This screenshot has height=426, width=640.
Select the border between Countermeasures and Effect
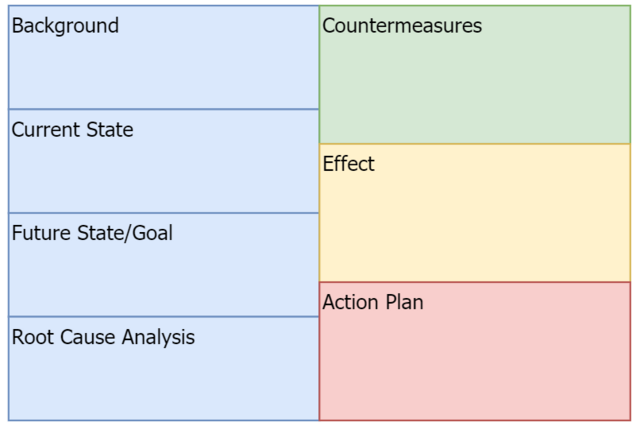[475, 144]
